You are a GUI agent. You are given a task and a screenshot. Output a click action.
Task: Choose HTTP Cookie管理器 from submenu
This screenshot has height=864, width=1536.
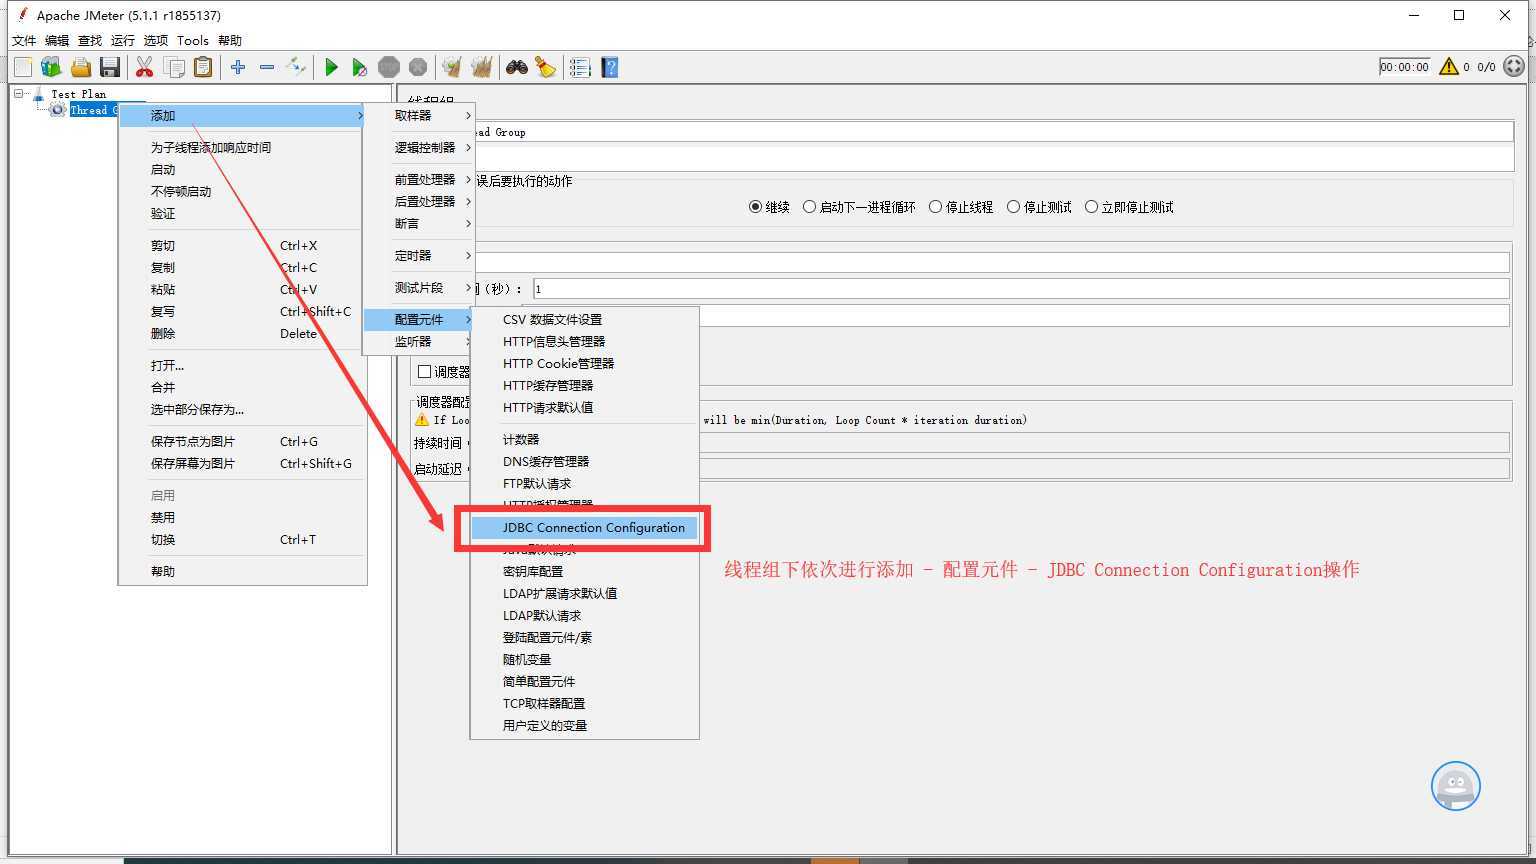pyautogui.click(x=584, y=363)
